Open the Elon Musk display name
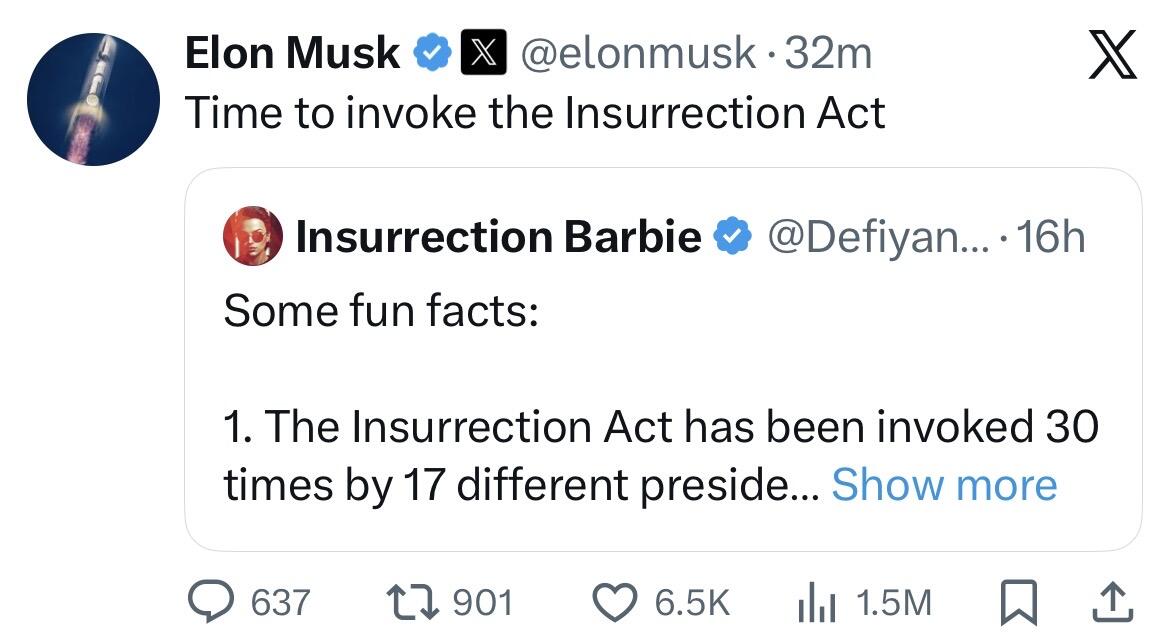Image resolution: width=1169 pixels, height=642 pixels. click(x=293, y=53)
